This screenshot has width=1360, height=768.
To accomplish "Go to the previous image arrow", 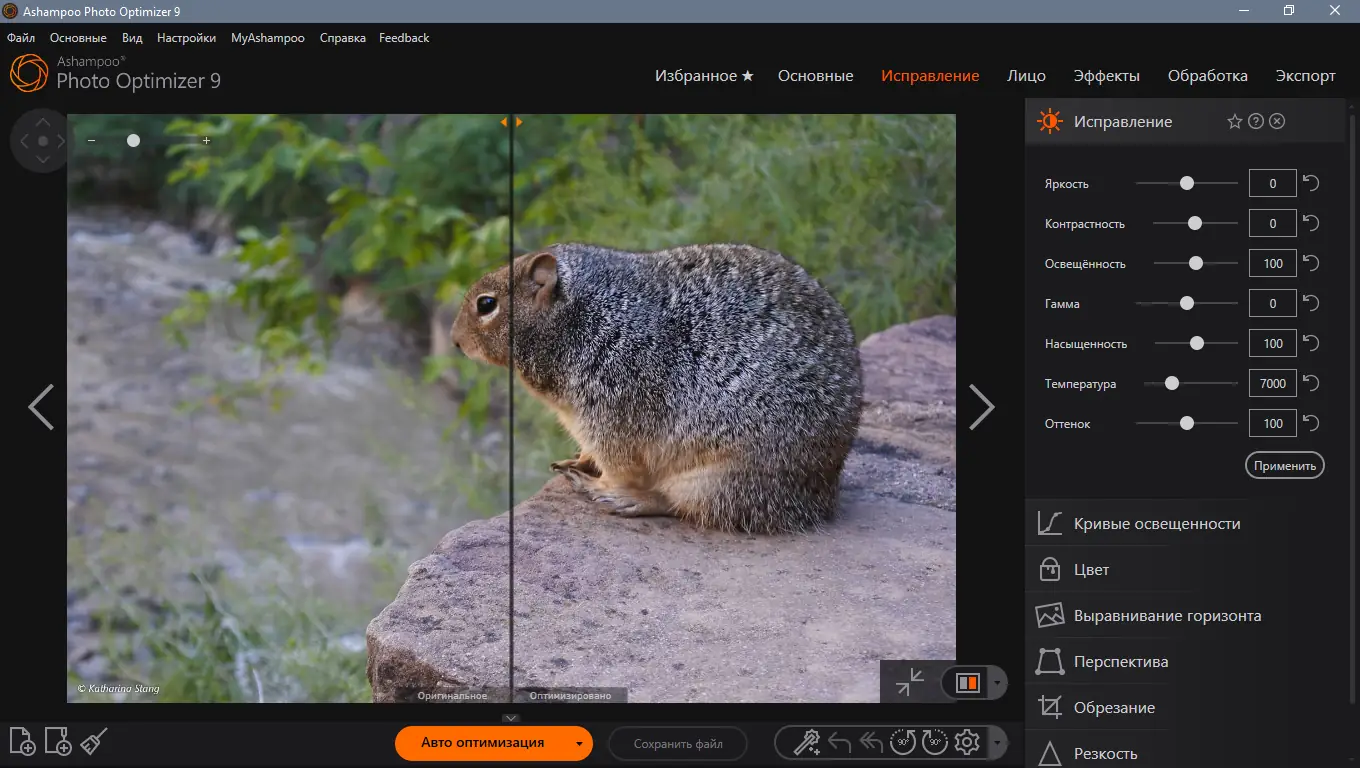I will click(x=41, y=407).
